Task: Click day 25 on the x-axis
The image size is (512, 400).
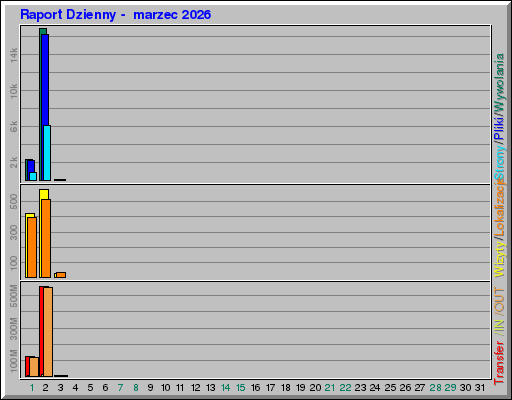Action: click(x=390, y=388)
